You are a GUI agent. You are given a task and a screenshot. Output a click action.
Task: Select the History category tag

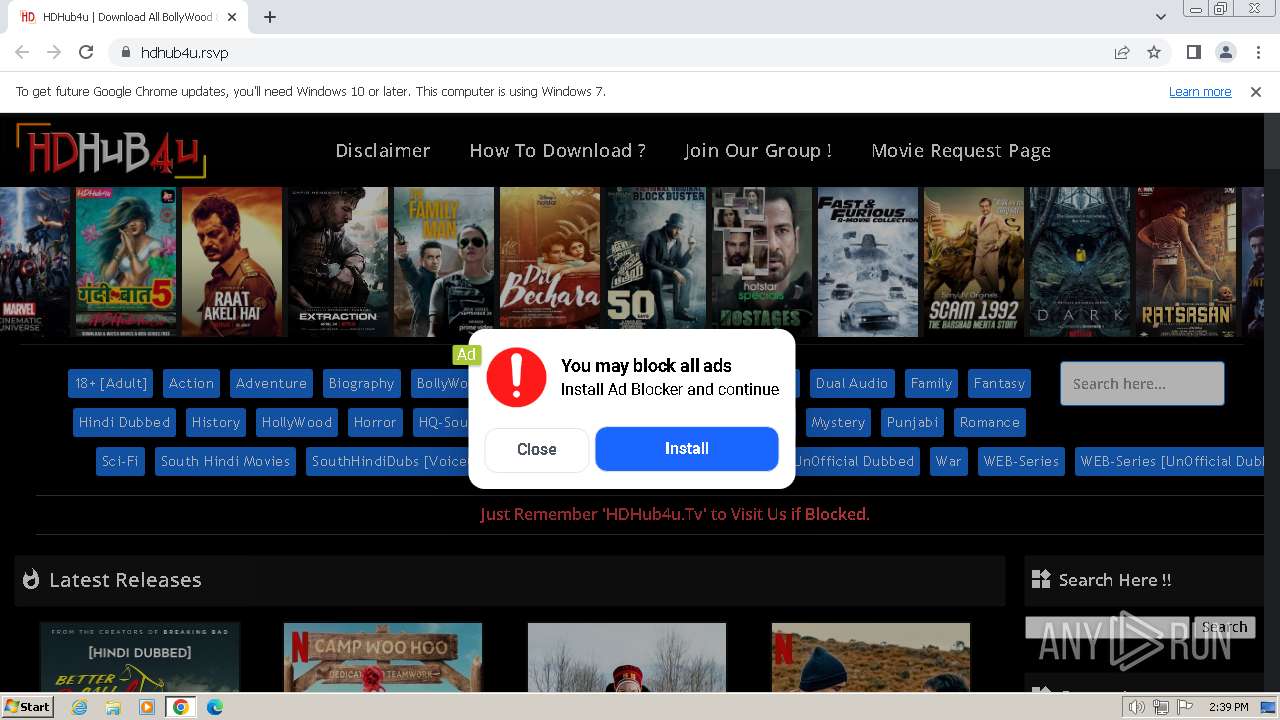[216, 422]
